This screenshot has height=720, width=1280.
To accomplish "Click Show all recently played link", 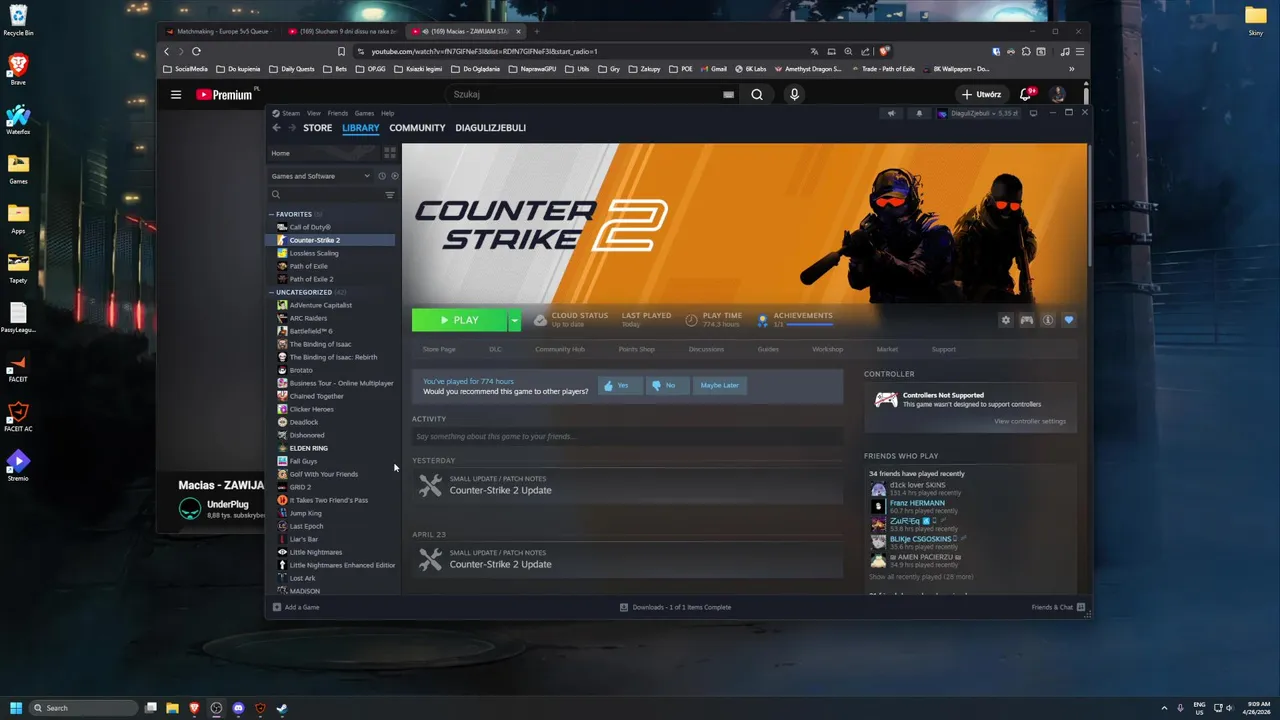I will pos(921,577).
